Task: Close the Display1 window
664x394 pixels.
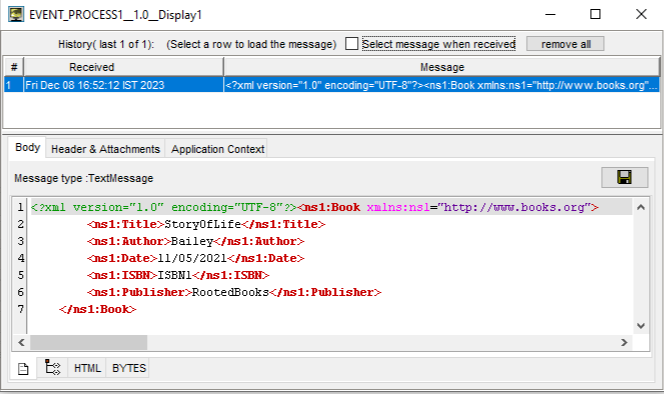Action: click(641, 14)
